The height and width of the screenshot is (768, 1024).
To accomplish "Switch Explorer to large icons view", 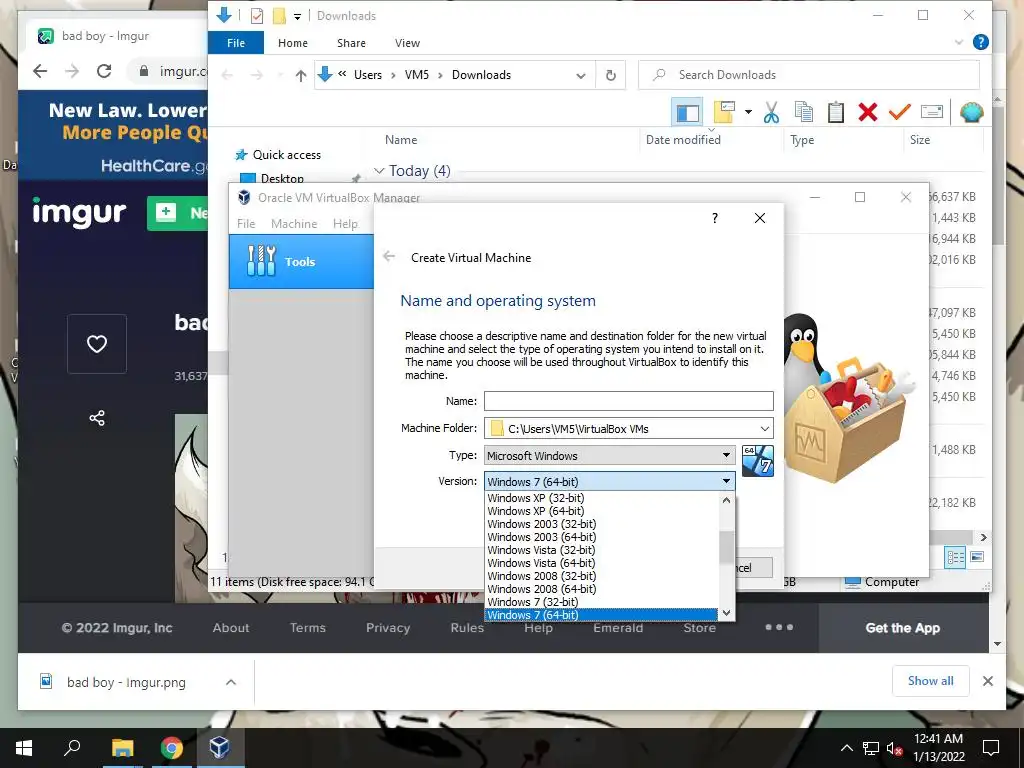I will (977, 557).
